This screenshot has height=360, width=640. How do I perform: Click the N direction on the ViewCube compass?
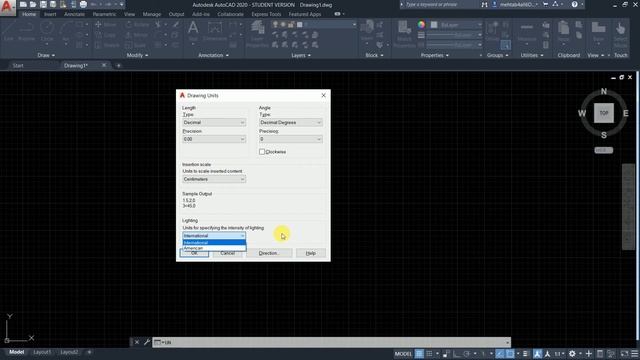pyautogui.click(x=604, y=91)
